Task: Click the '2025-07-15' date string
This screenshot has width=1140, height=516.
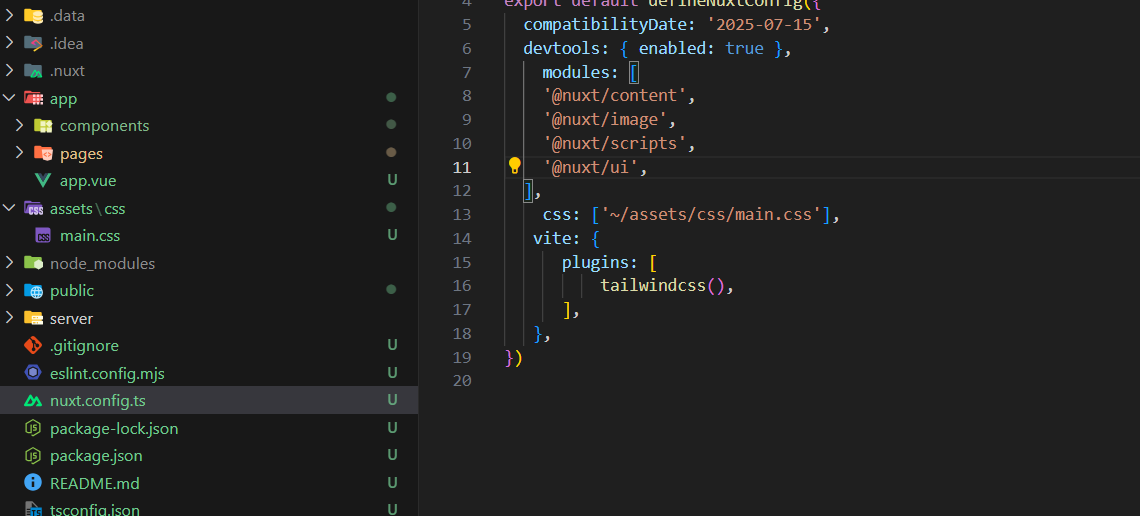Action: (x=764, y=25)
